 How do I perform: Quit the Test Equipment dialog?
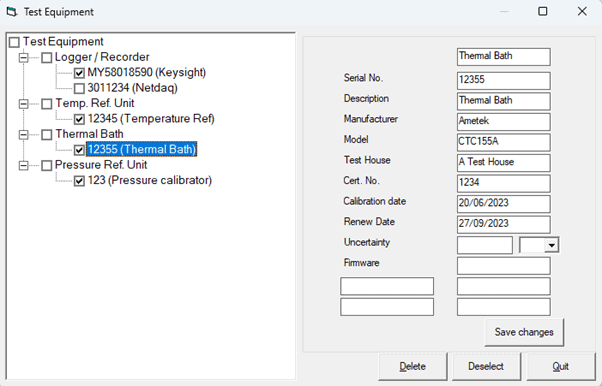561,366
